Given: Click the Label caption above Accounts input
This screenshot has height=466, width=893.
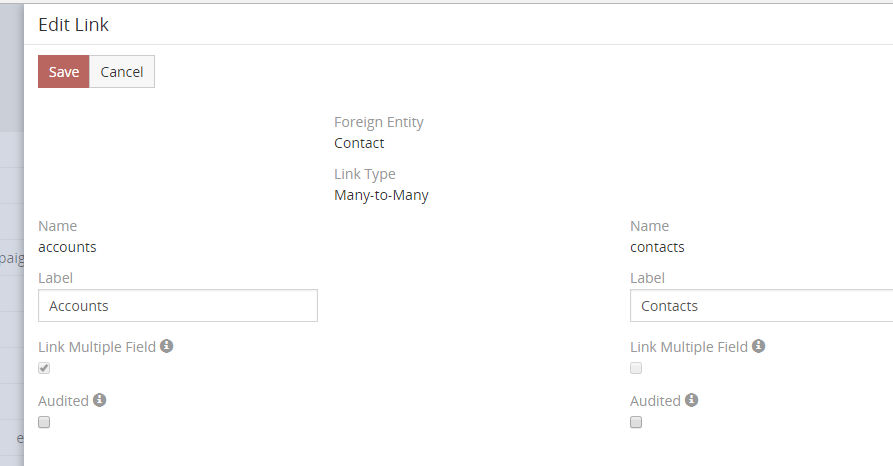Looking at the screenshot, I should point(55,278).
